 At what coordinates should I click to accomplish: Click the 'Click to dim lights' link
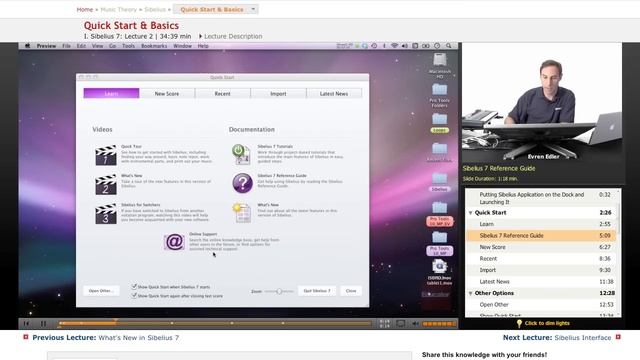[x=547, y=323]
